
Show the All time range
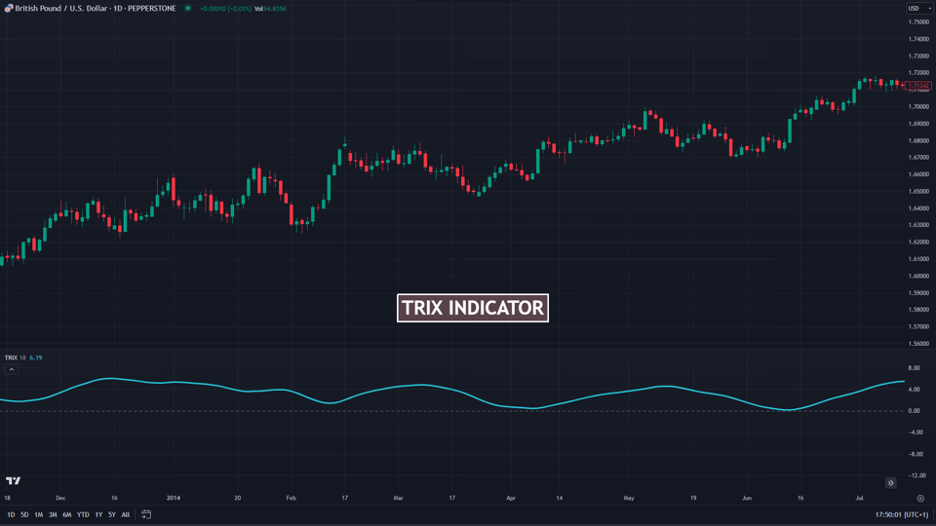point(125,515)
